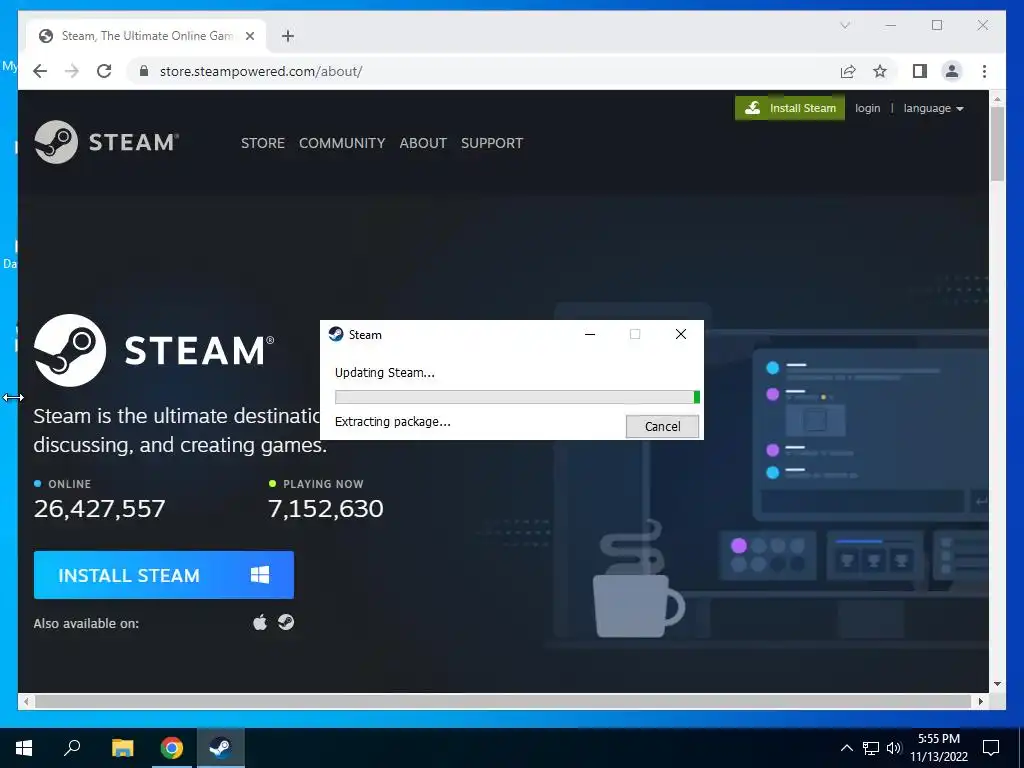The image size is (1024, 768).
Task: Open the ABOUT menu item
Action: pyautogui.click(x=423, y=143)
